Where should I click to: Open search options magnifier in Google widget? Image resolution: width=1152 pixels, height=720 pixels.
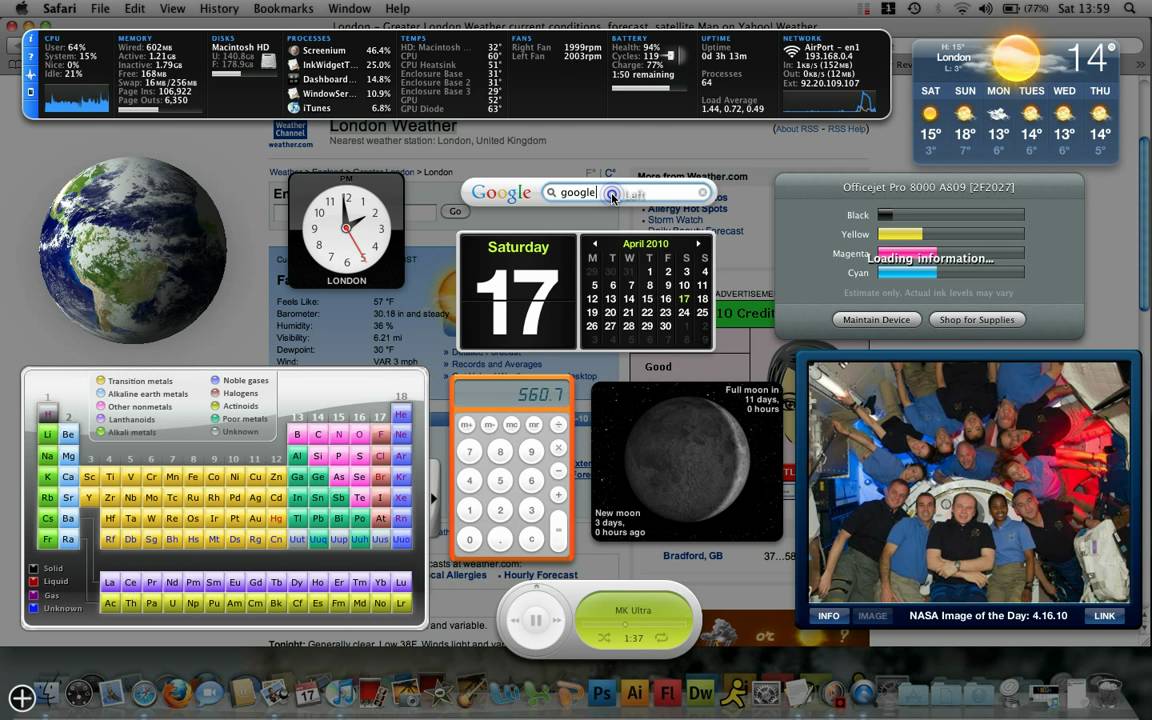pos(551,192)
